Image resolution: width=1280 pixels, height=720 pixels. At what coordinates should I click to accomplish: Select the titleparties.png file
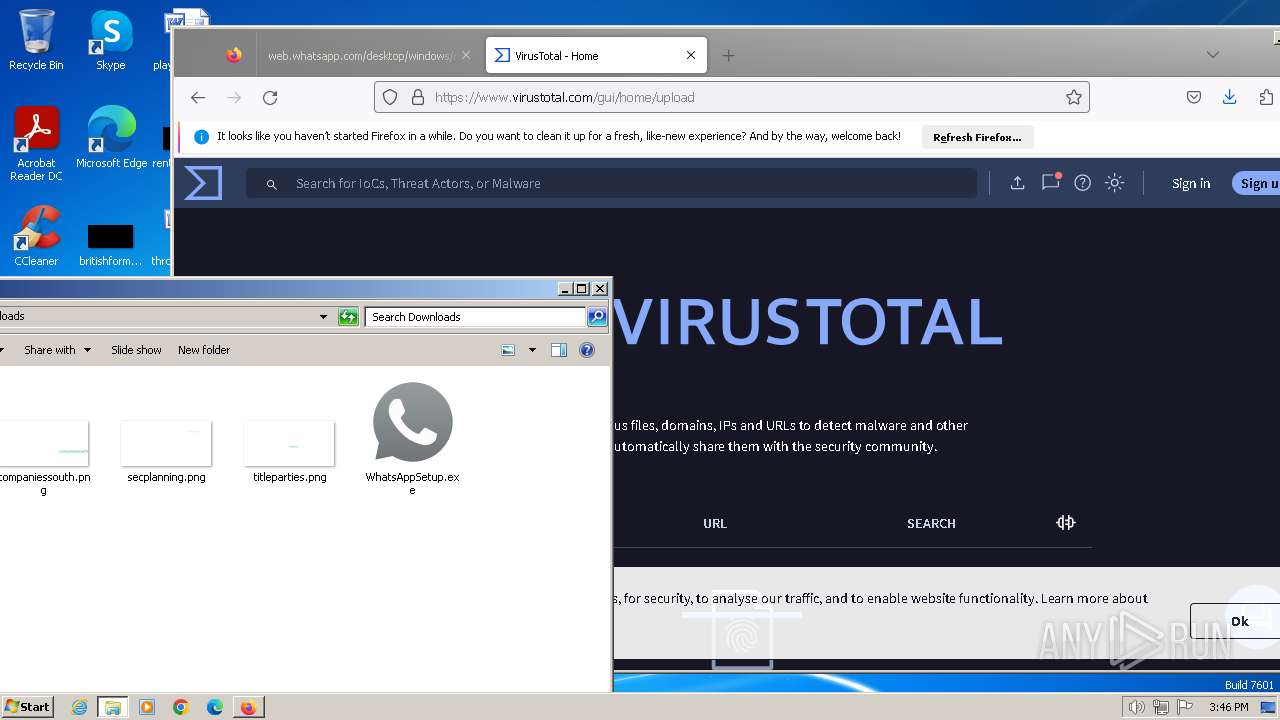pyautogui.click(x=289, y=452)
